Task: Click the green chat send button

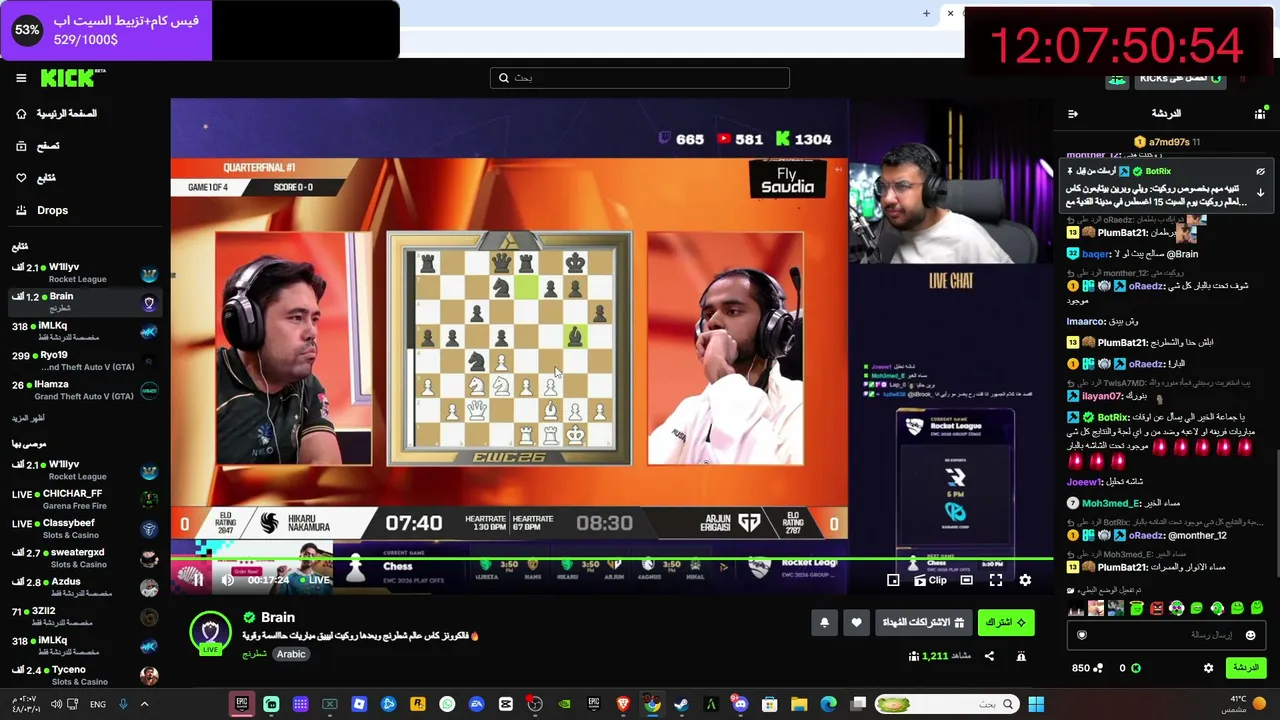Action: pyautogui.click(x=1245, y=668)
